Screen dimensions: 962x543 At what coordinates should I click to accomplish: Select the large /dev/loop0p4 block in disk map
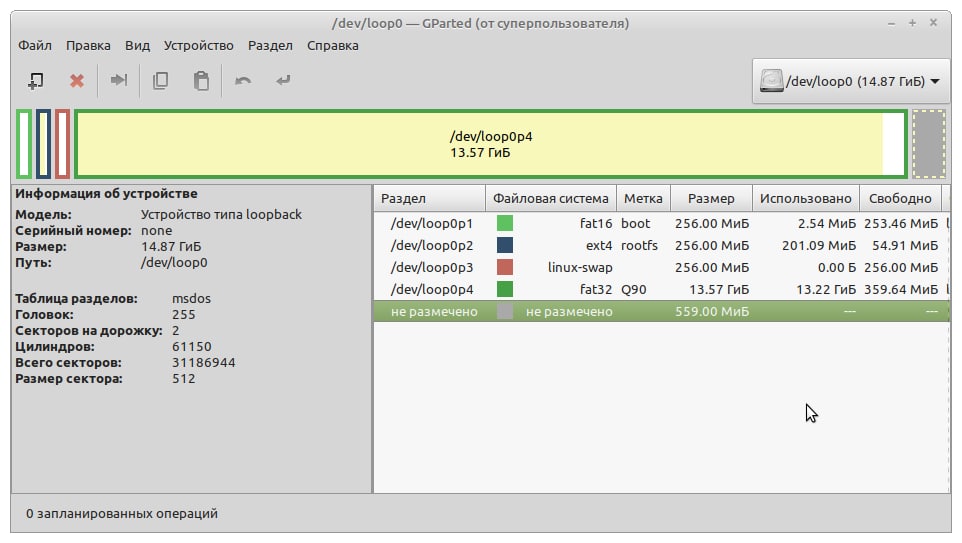pos(491,144)
